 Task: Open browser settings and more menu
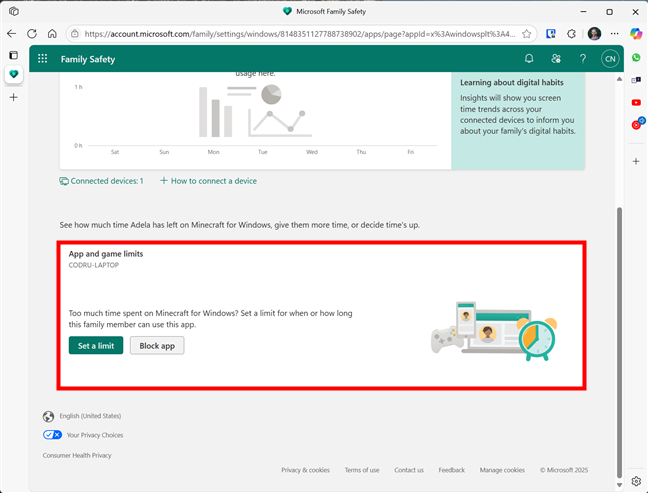[x=615, y=34]
